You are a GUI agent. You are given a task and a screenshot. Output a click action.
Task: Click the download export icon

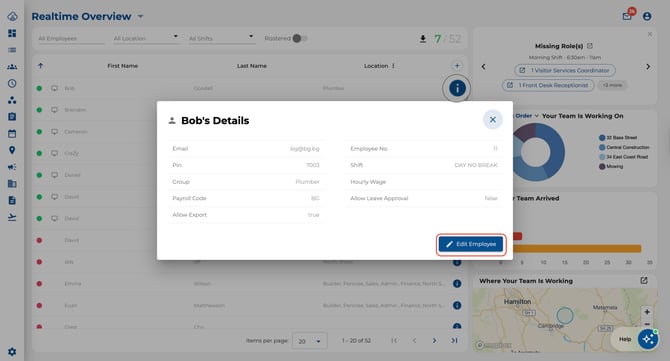[x=423, y=39]
